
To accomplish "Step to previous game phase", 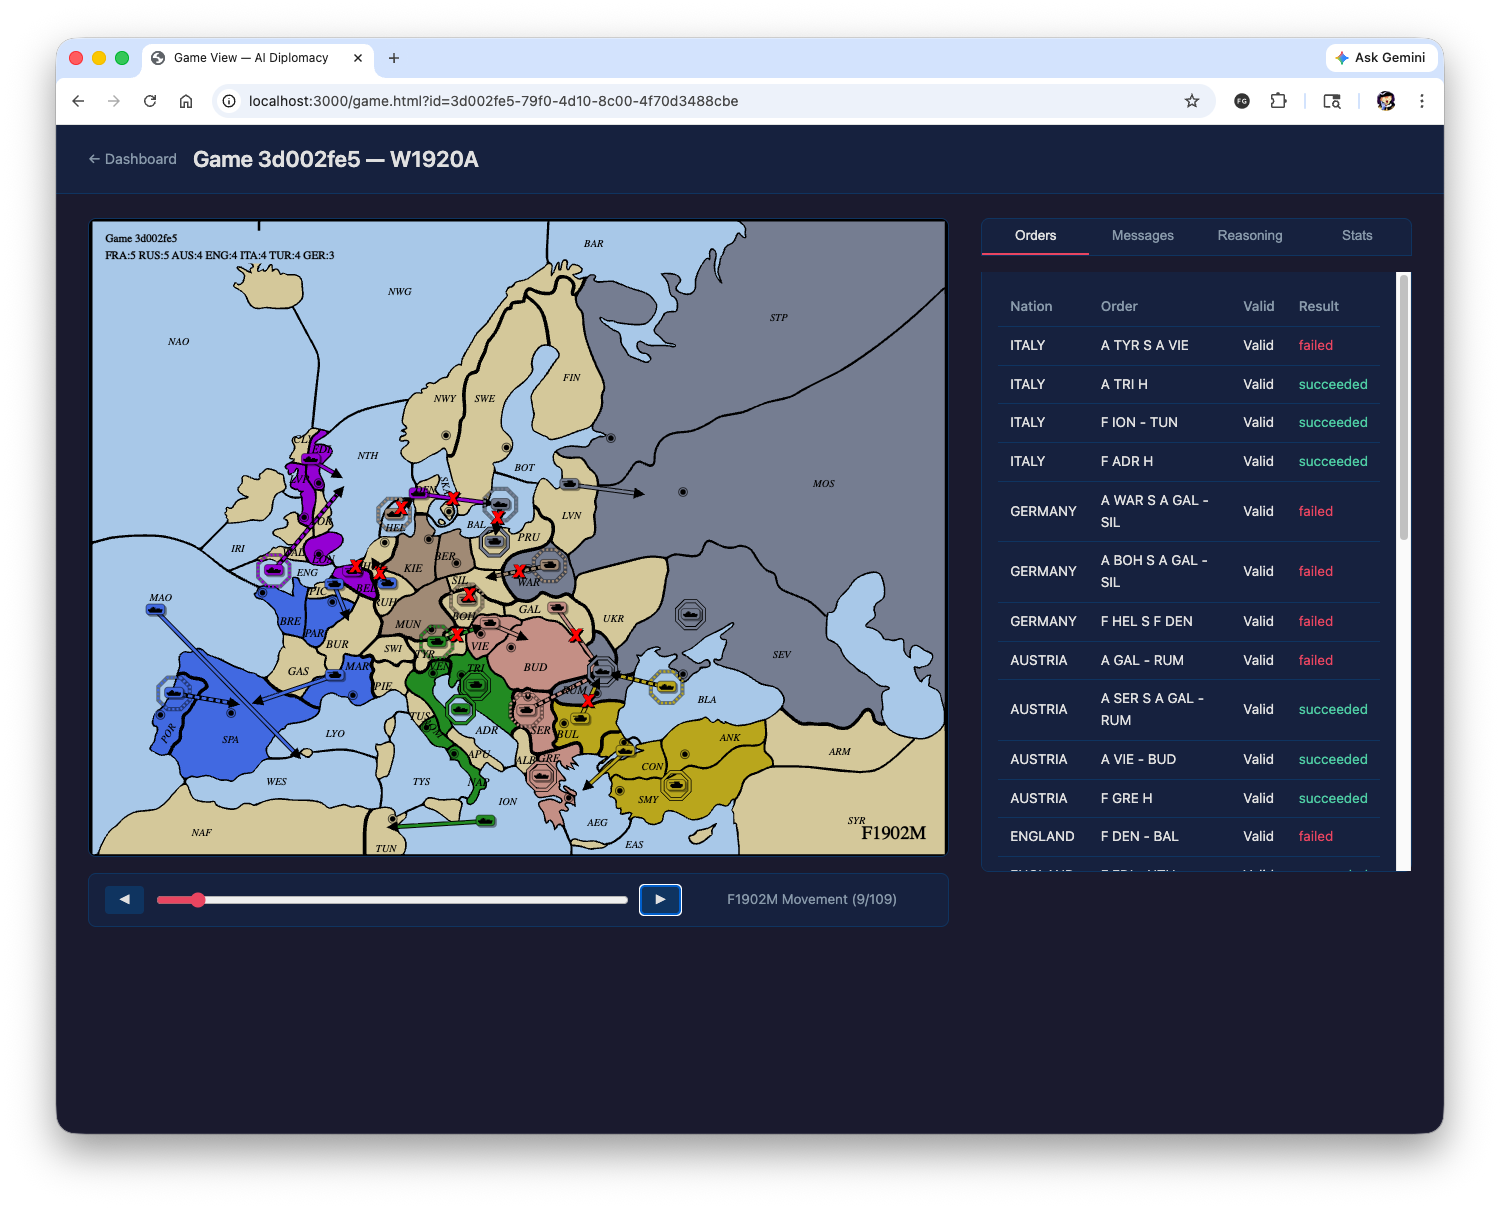I will 125,900.
